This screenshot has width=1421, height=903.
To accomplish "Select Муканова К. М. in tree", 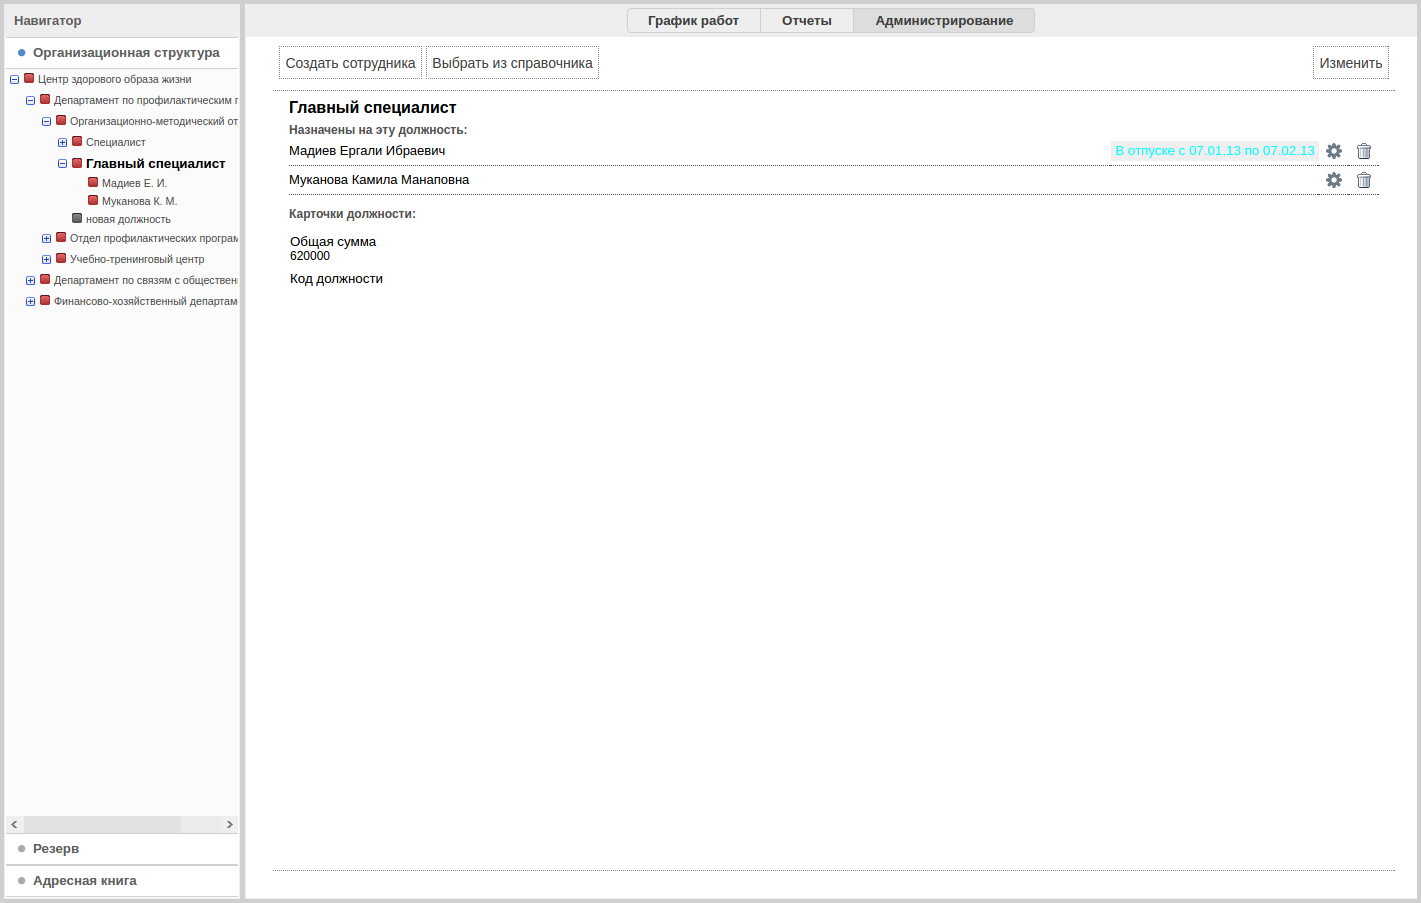I will click(x=139, y=201).
